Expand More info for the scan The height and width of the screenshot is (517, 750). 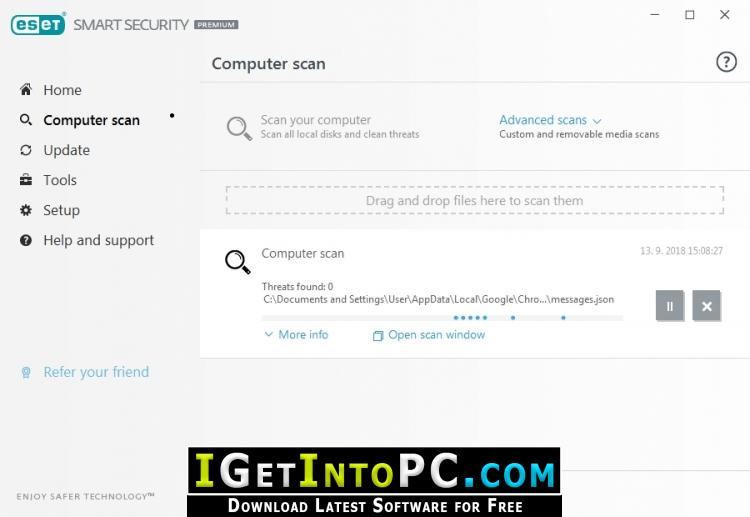(297, 334)
